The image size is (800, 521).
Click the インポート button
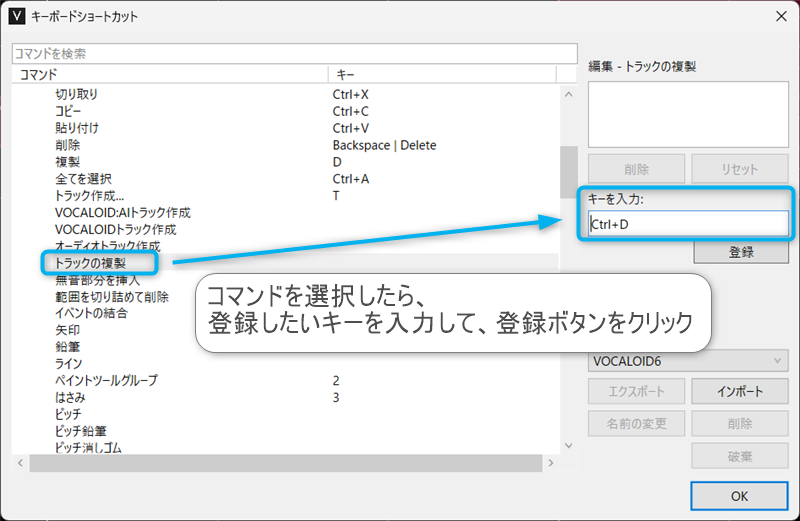(x=740, y=391)
